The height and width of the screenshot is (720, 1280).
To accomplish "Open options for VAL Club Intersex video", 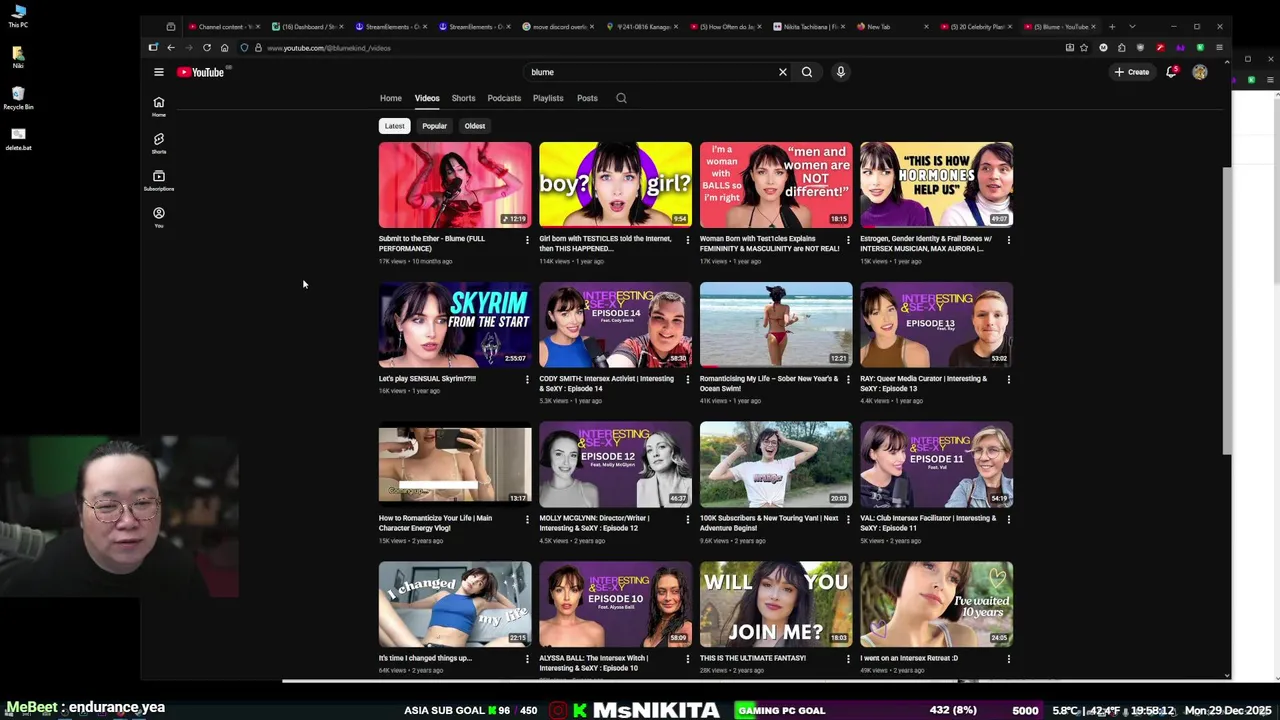I will (1008, 519).
